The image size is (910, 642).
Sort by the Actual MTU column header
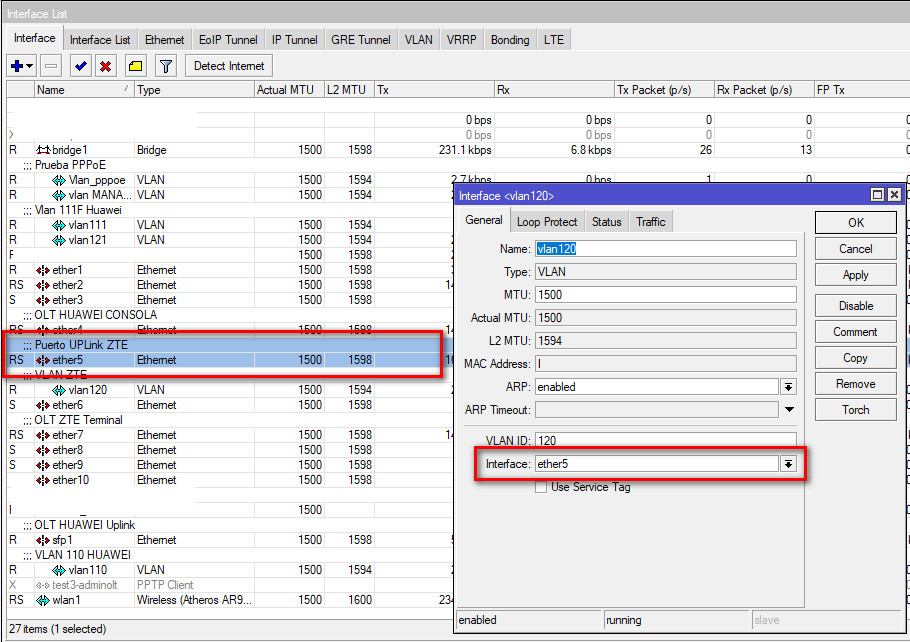[288, 90]
